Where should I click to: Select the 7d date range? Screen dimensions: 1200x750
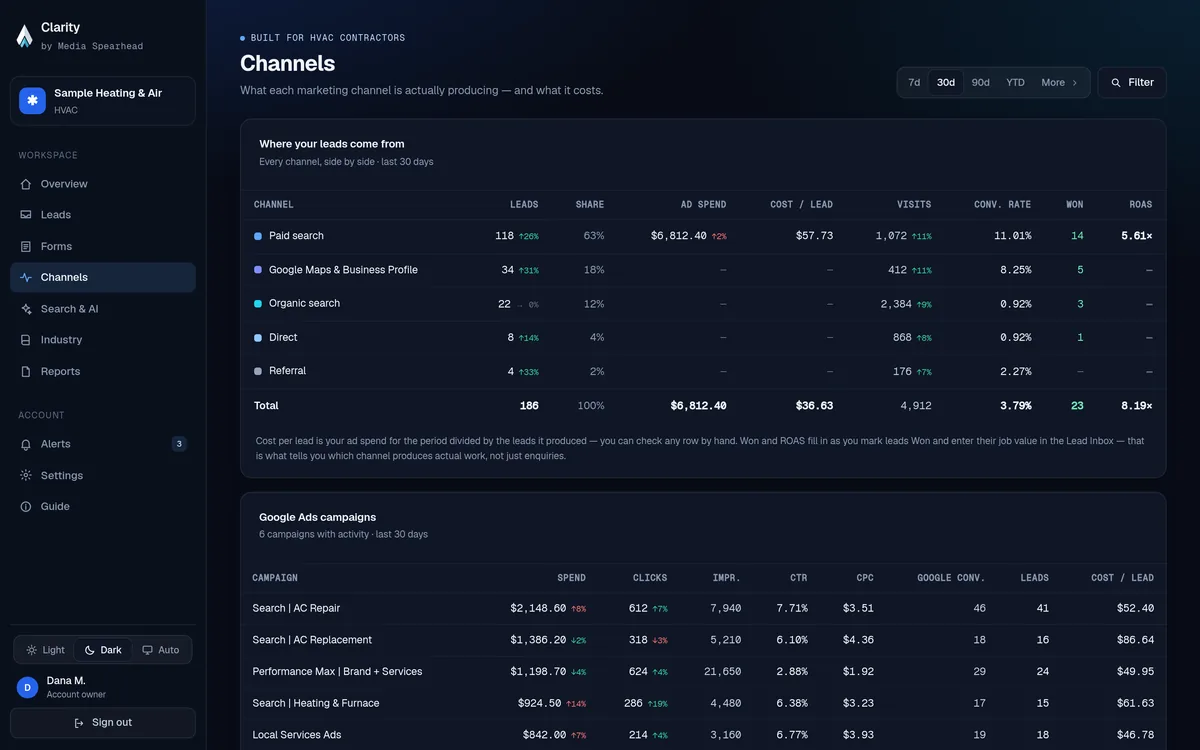(x=914, y=83)
